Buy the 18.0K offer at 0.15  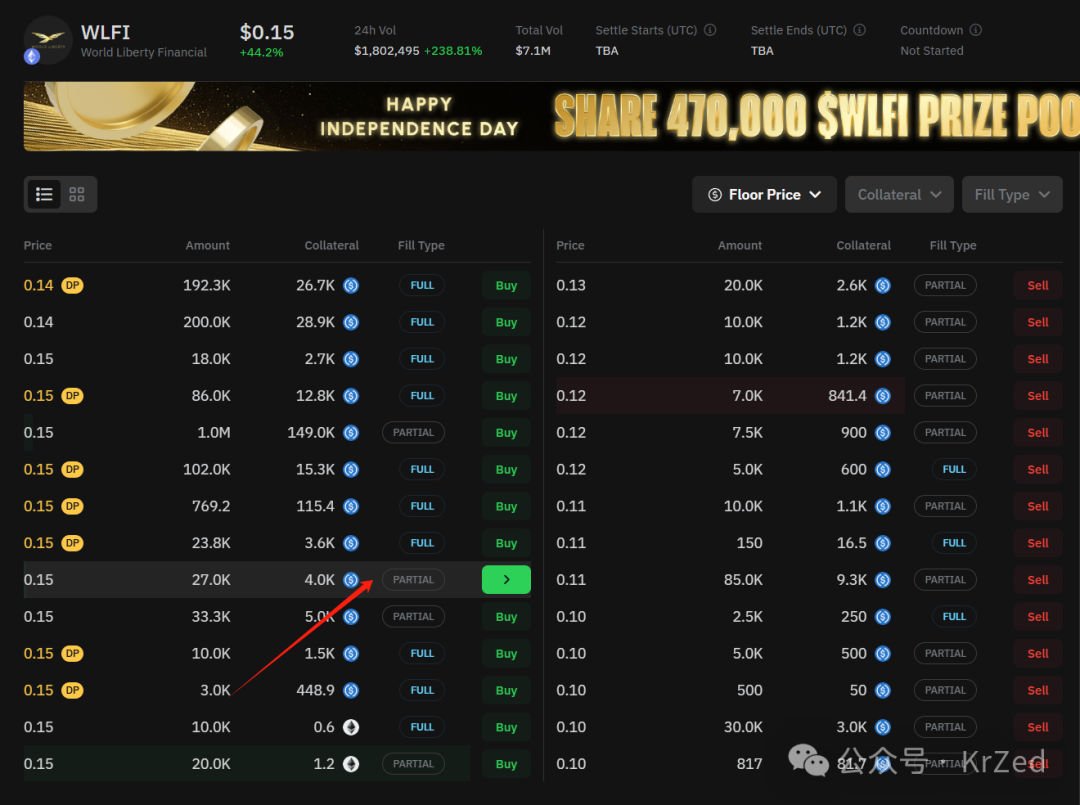tap(506, 359)
